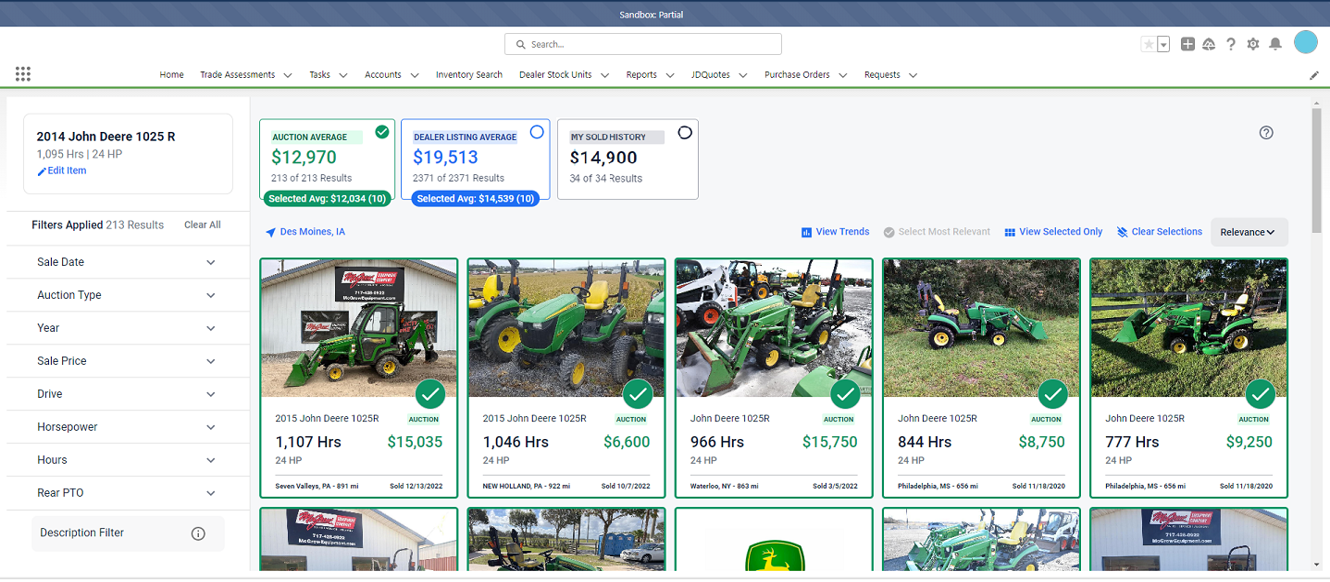The height and width of the screenshot is (582, 1330).
Task: Click the Description Filter info icon
Action: pos(198,534)
